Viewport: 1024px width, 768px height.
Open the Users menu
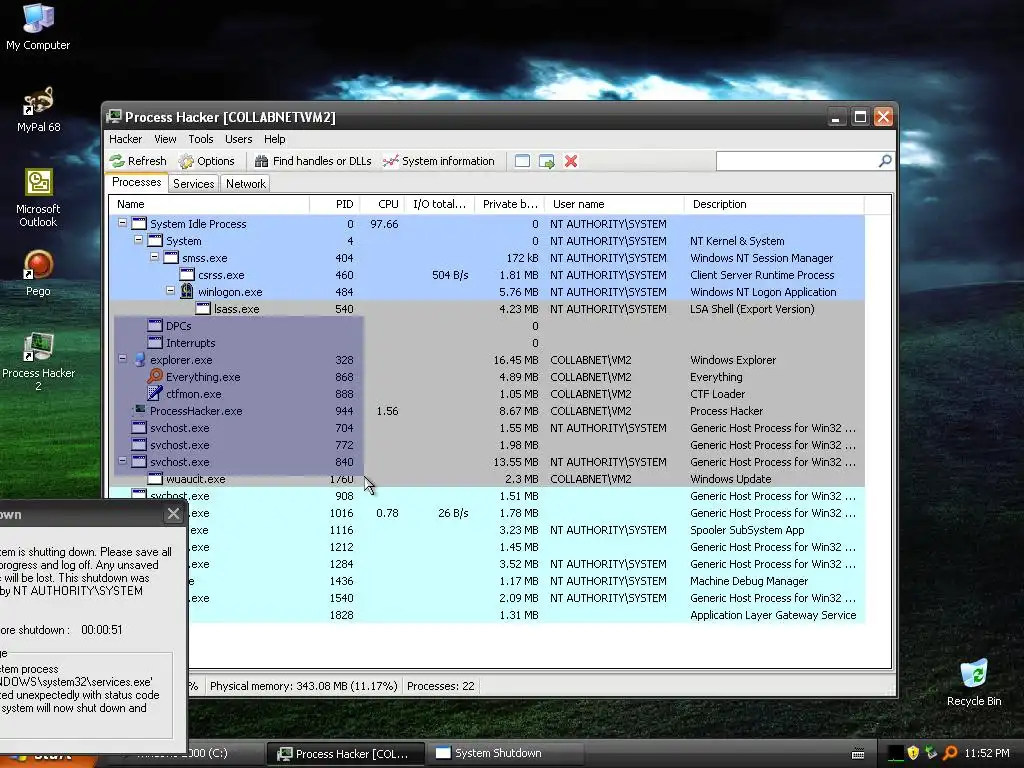click(238, 139)
